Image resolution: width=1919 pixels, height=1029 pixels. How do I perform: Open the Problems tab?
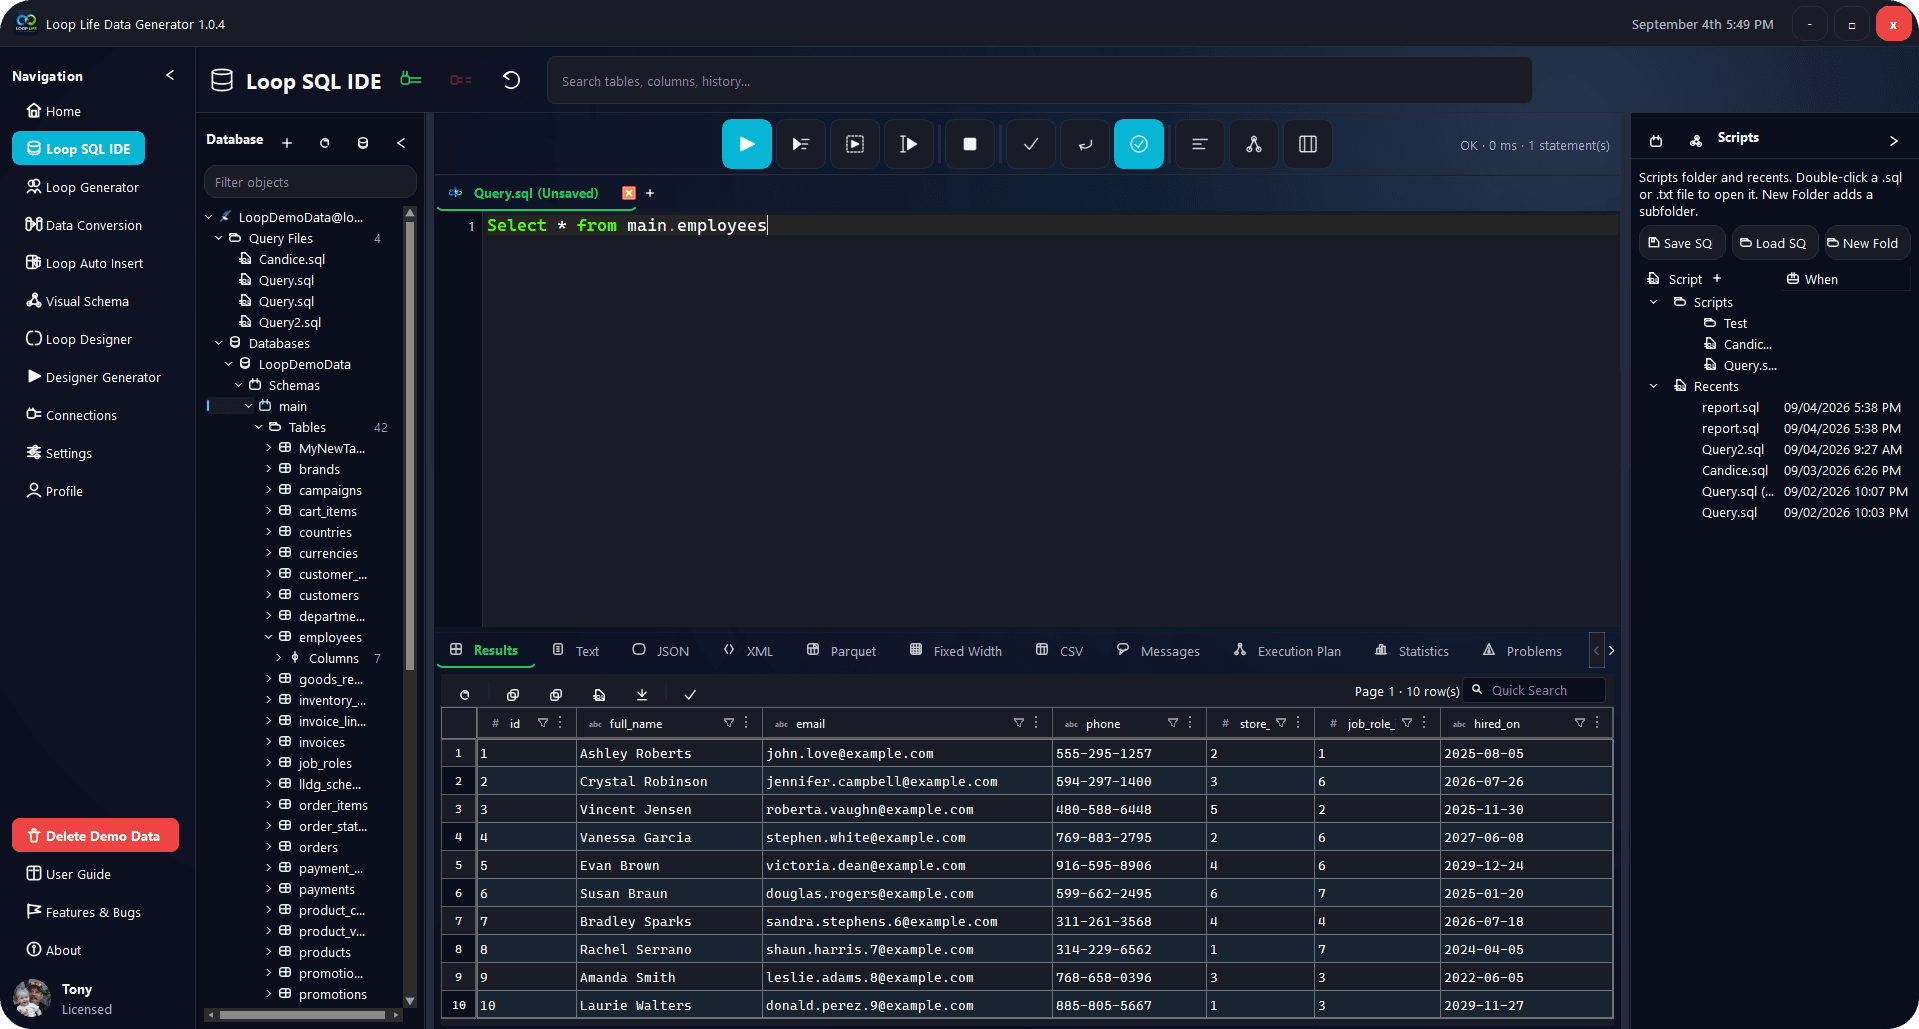pyautogui.click(x=1522, y=651)
